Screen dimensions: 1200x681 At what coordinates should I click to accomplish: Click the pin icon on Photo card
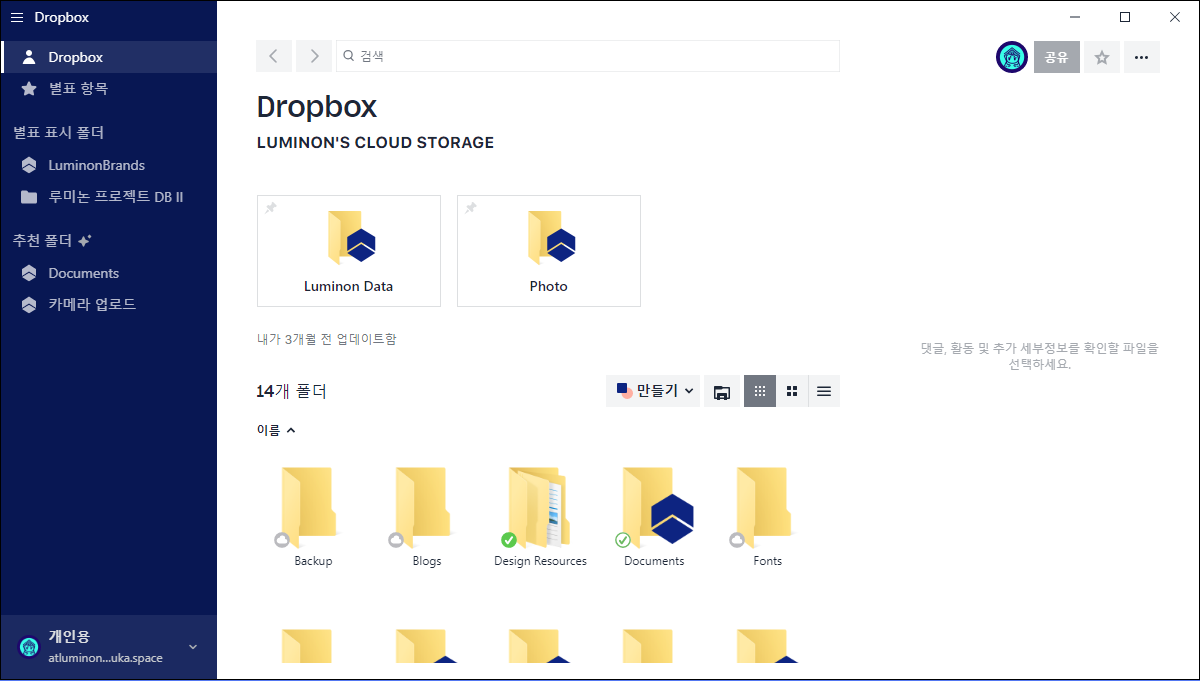click(x=470, y=208)
